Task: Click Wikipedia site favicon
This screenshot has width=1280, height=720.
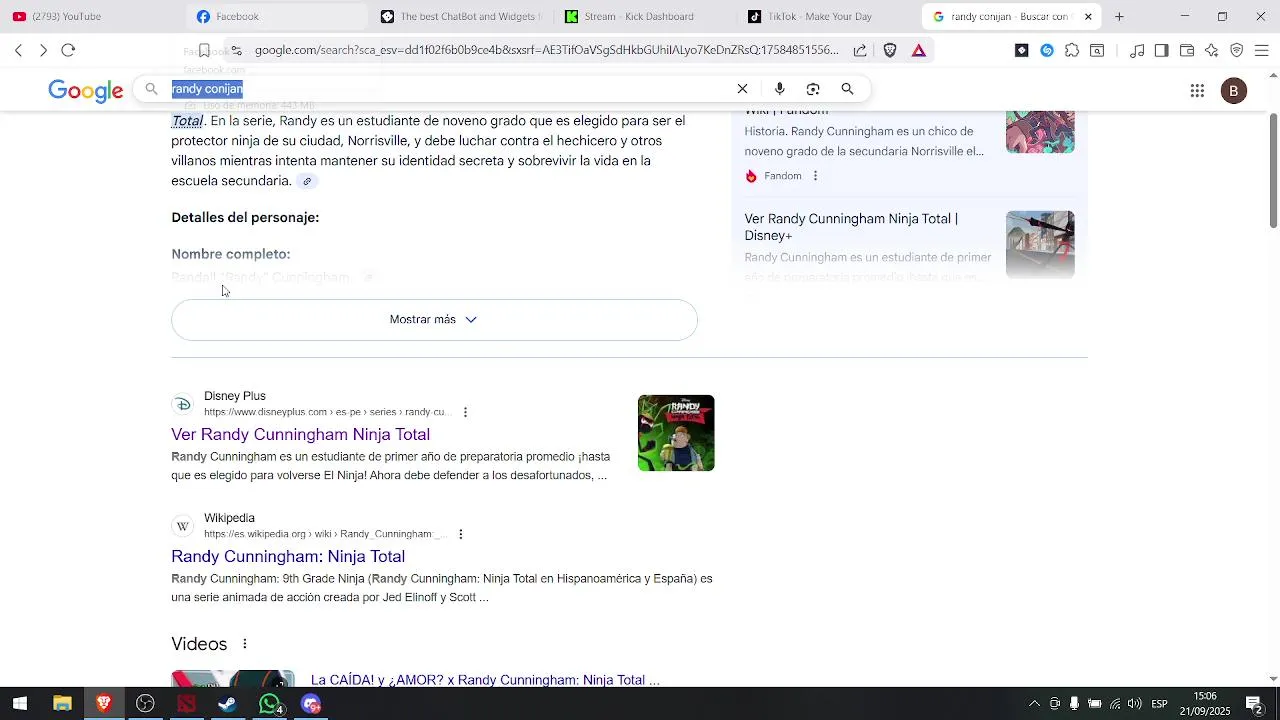Action: pos(182,526)
